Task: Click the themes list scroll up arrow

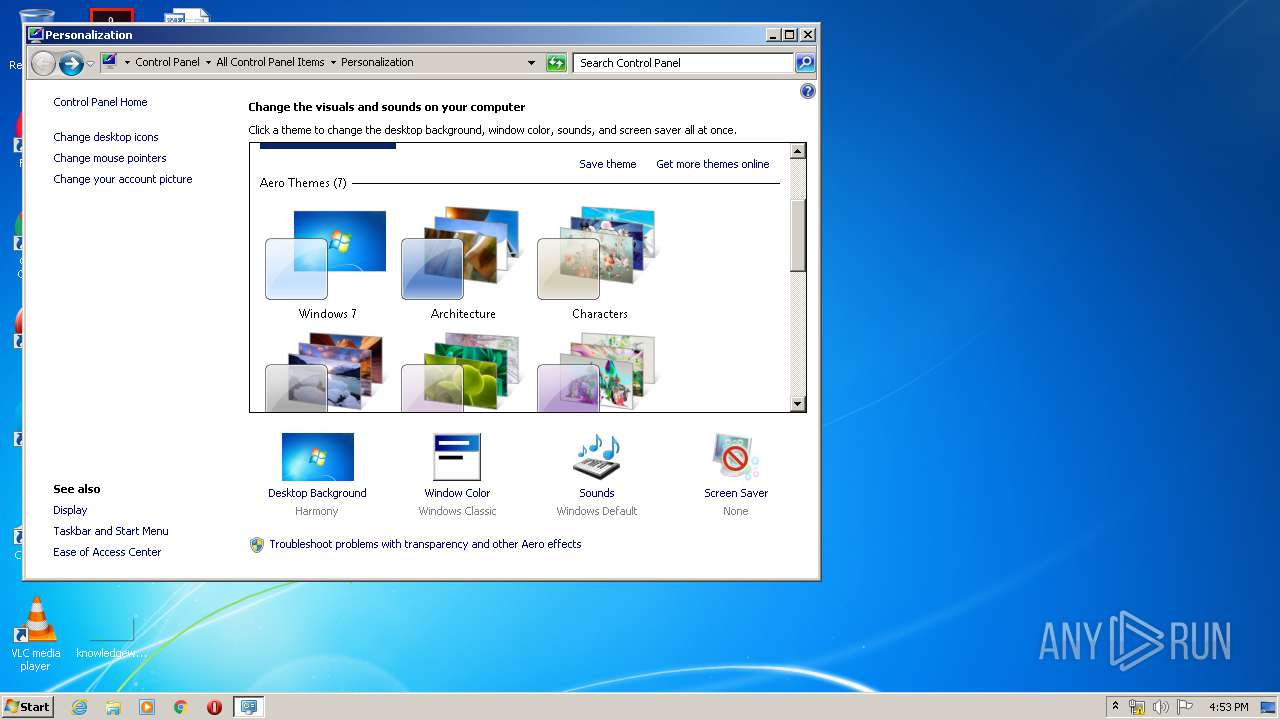Action: tap(797, 151)
